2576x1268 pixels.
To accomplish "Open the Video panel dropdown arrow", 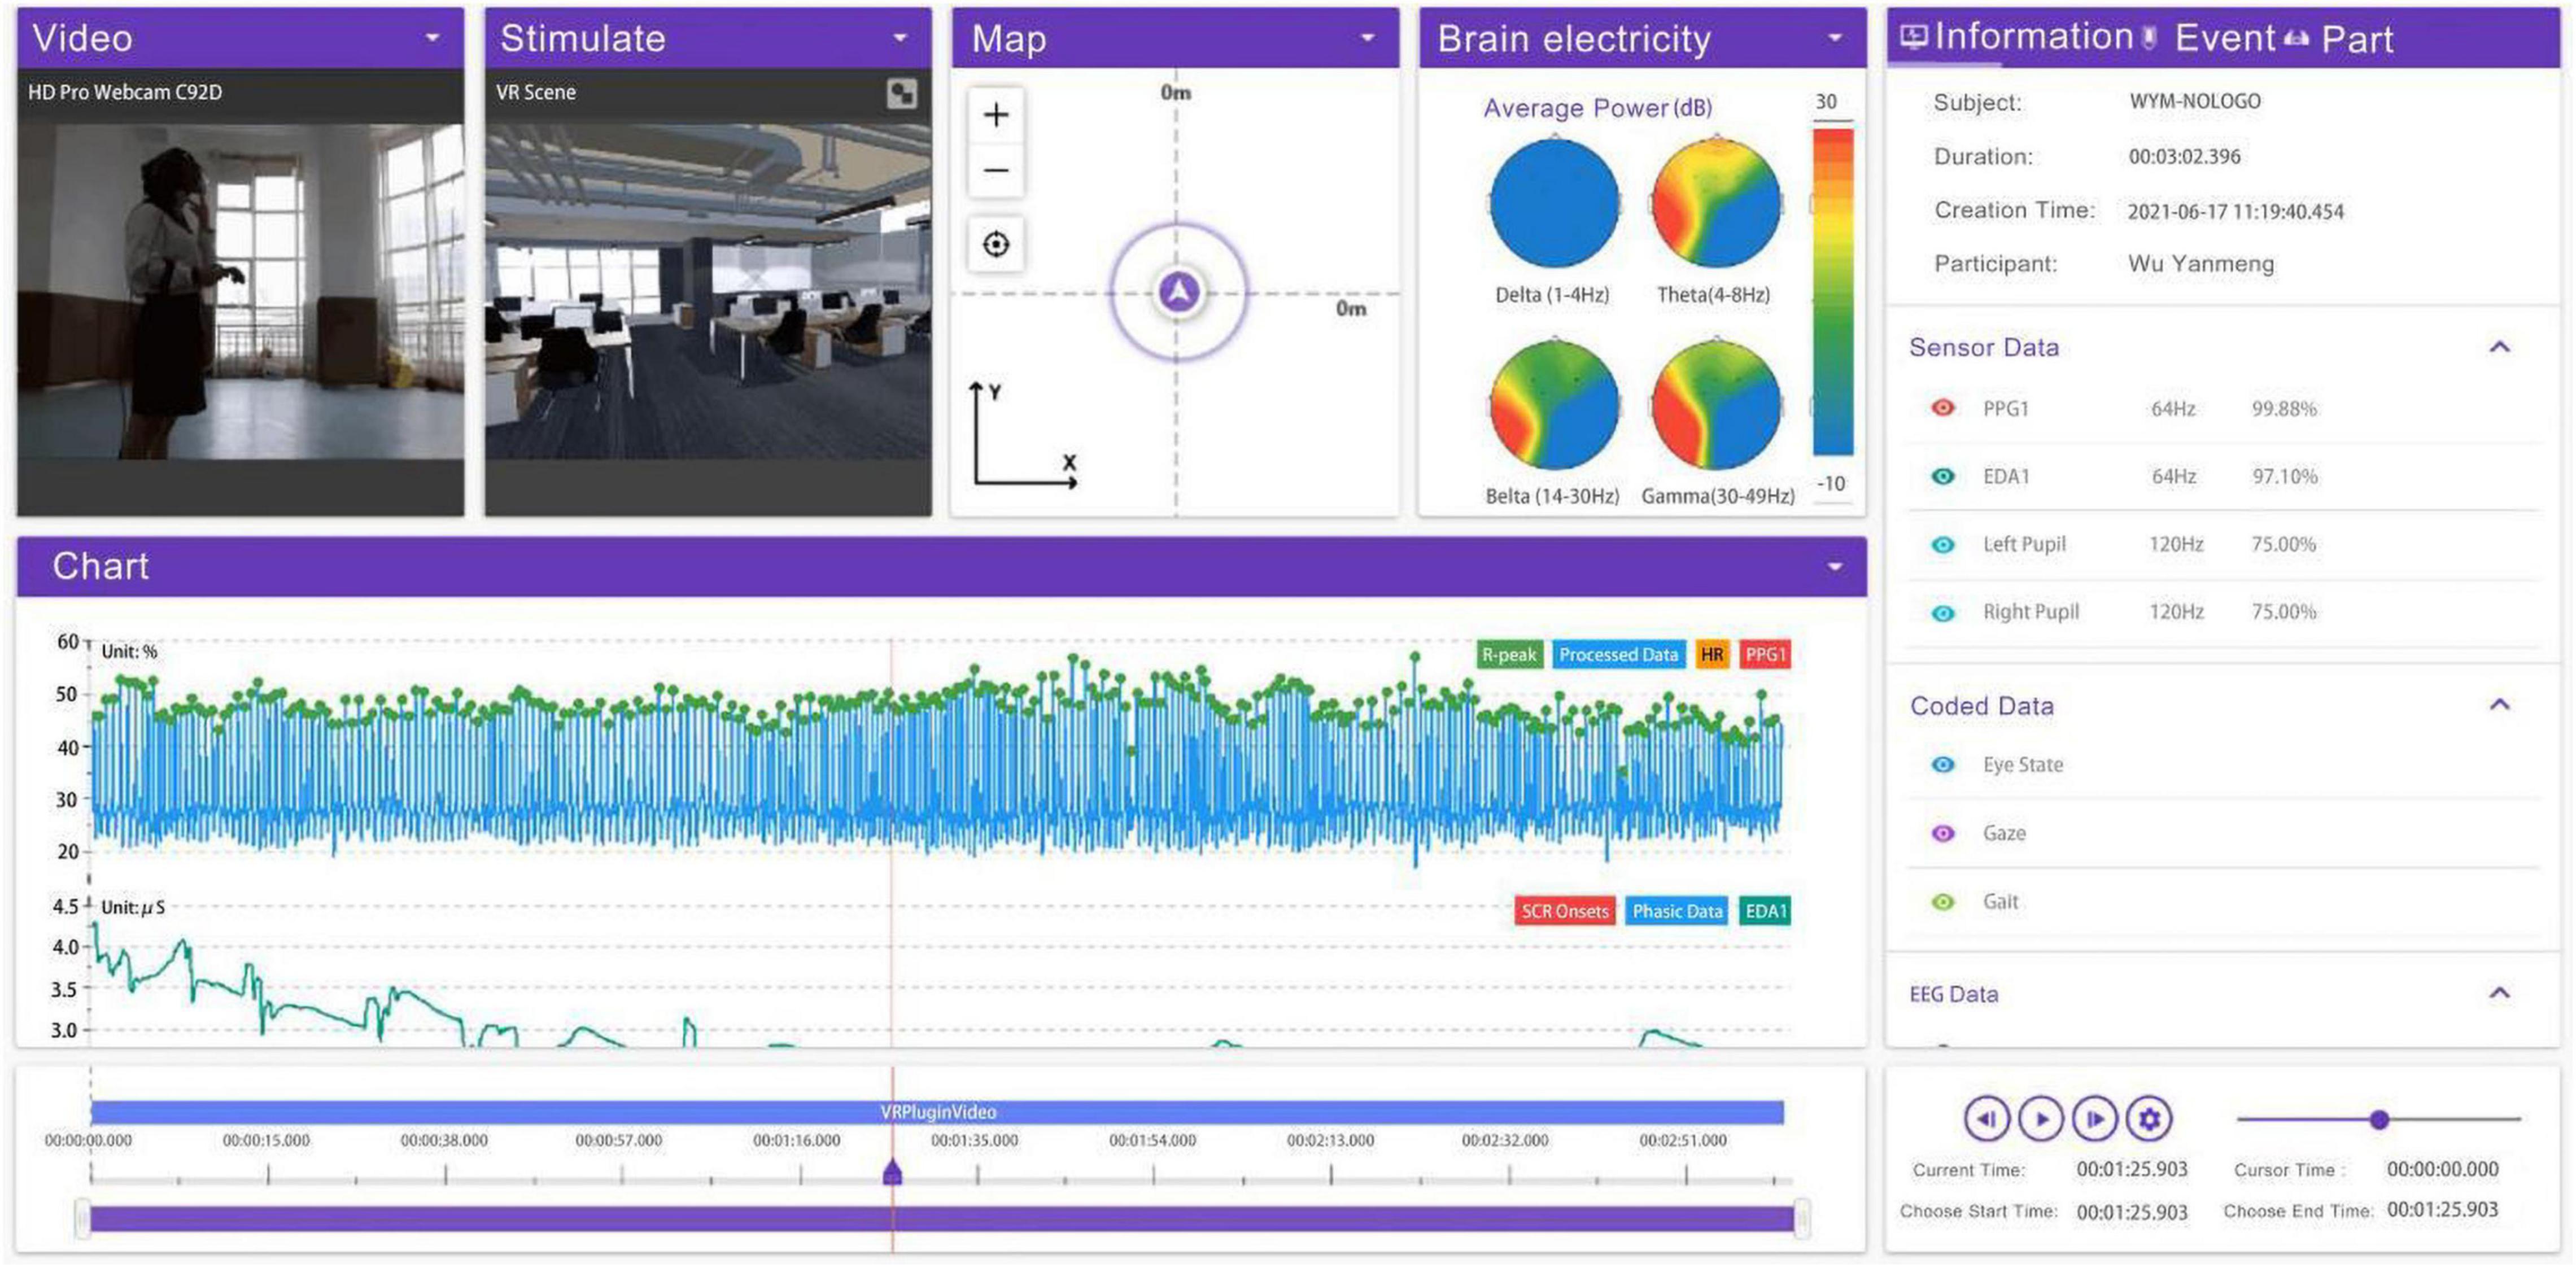I will (433, 38).
